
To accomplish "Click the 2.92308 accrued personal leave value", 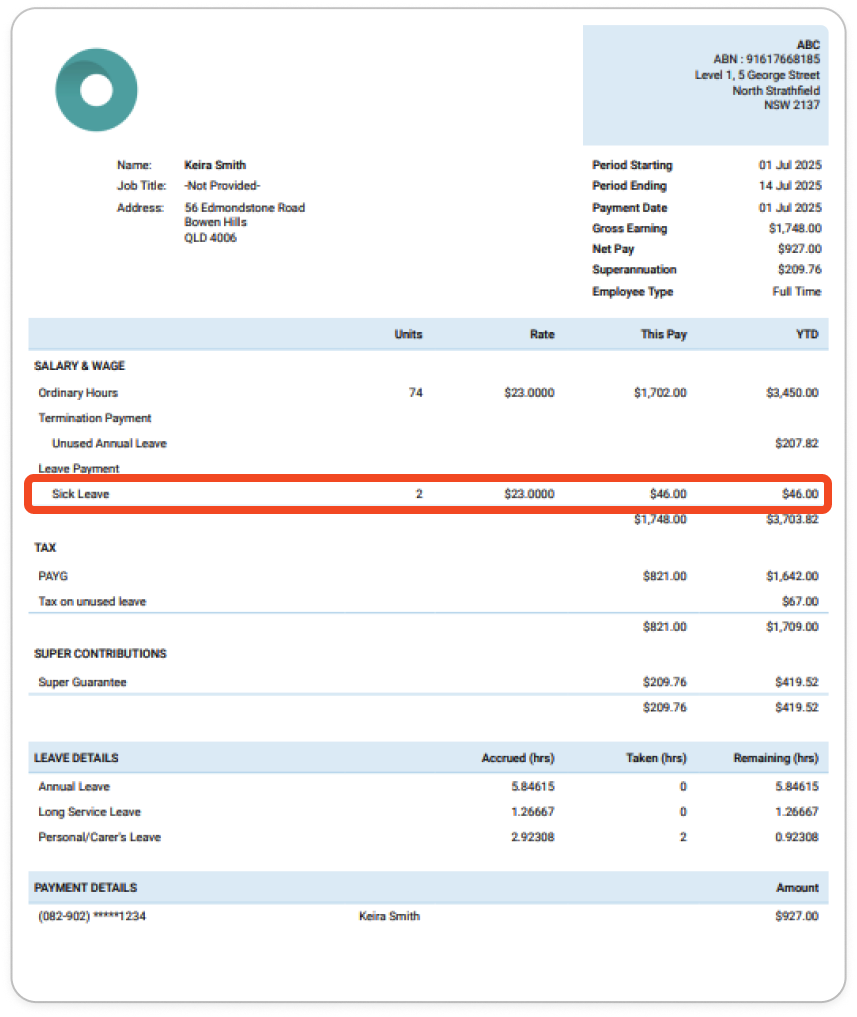I will tap(533, 837).
